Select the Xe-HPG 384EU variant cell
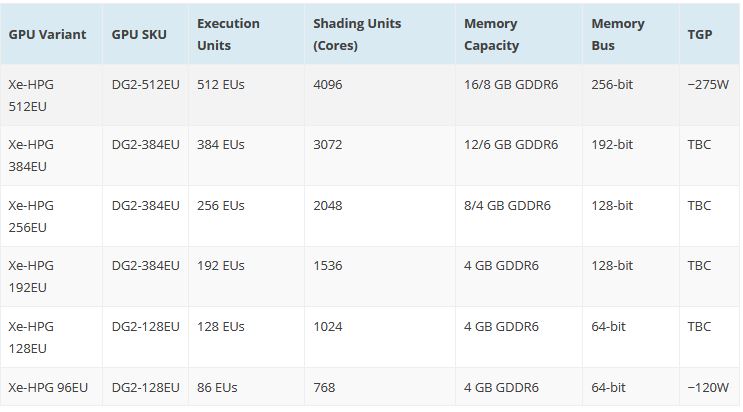The width and height of the screenshot is (743, 412). click(x=31, y=155)
